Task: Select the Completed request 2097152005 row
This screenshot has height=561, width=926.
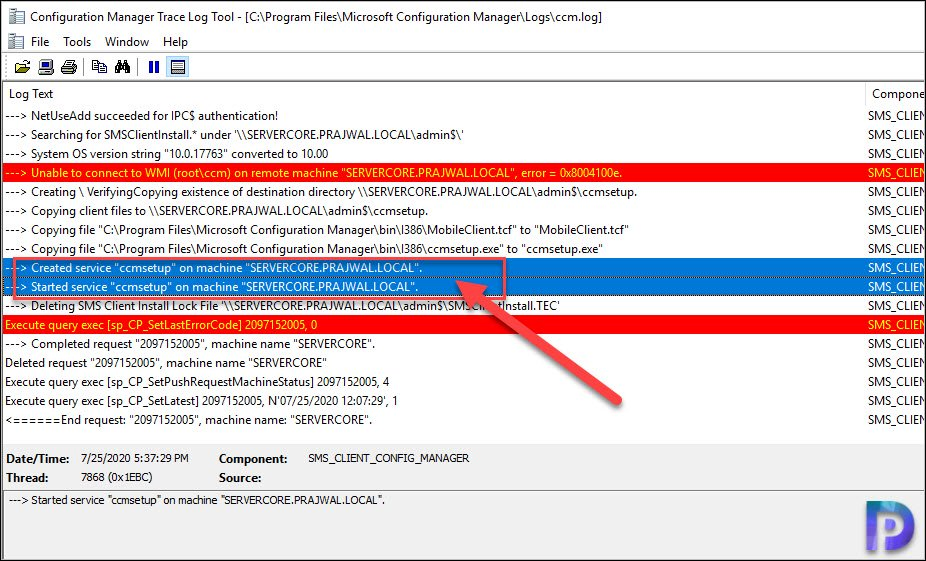Action: pos(463,344)
